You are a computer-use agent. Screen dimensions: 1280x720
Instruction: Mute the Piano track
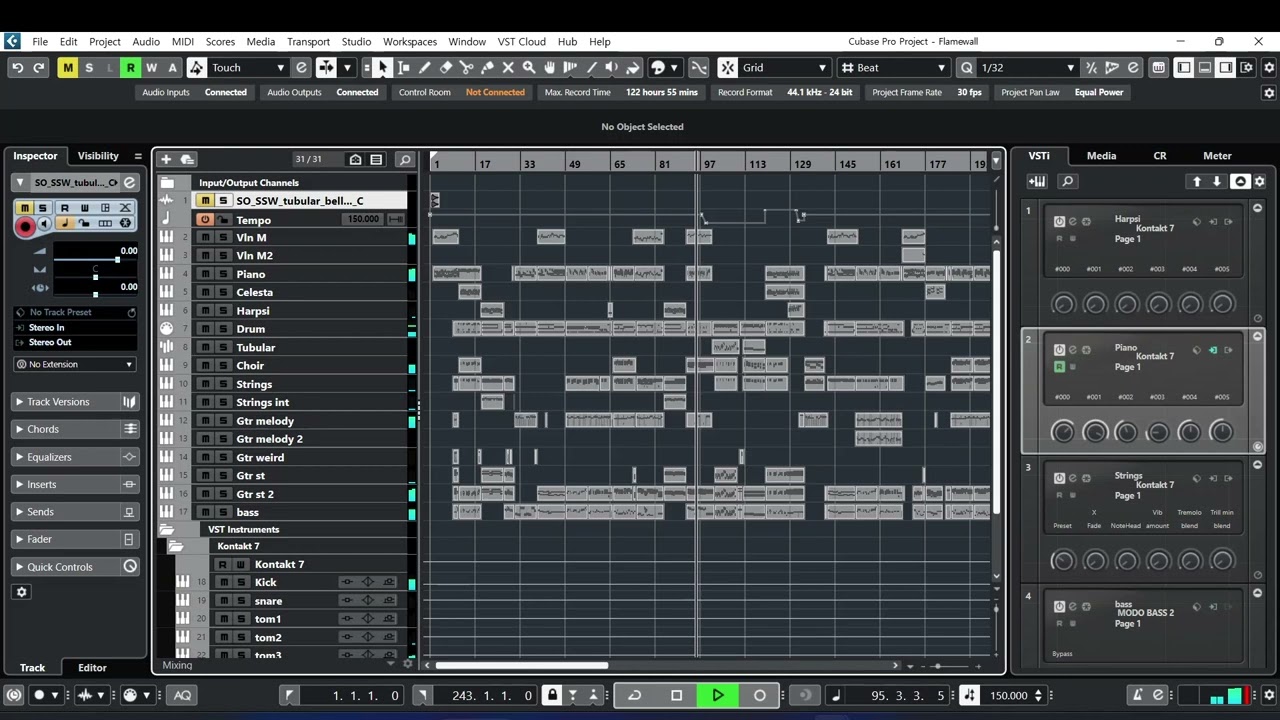click(x=205, y=274)
